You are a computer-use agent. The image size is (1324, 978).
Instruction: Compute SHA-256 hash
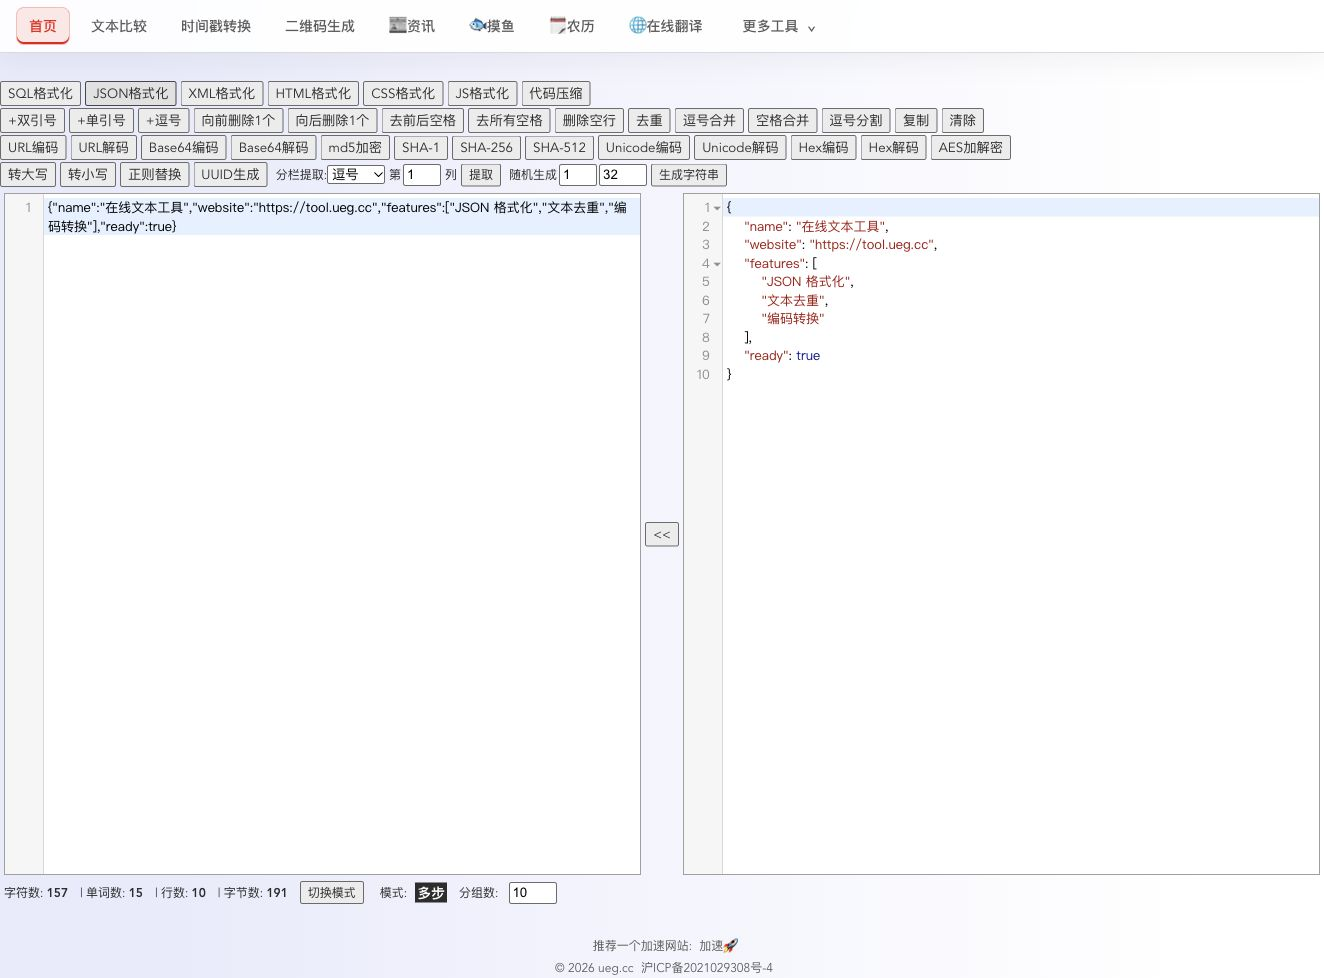coord(486,147)
